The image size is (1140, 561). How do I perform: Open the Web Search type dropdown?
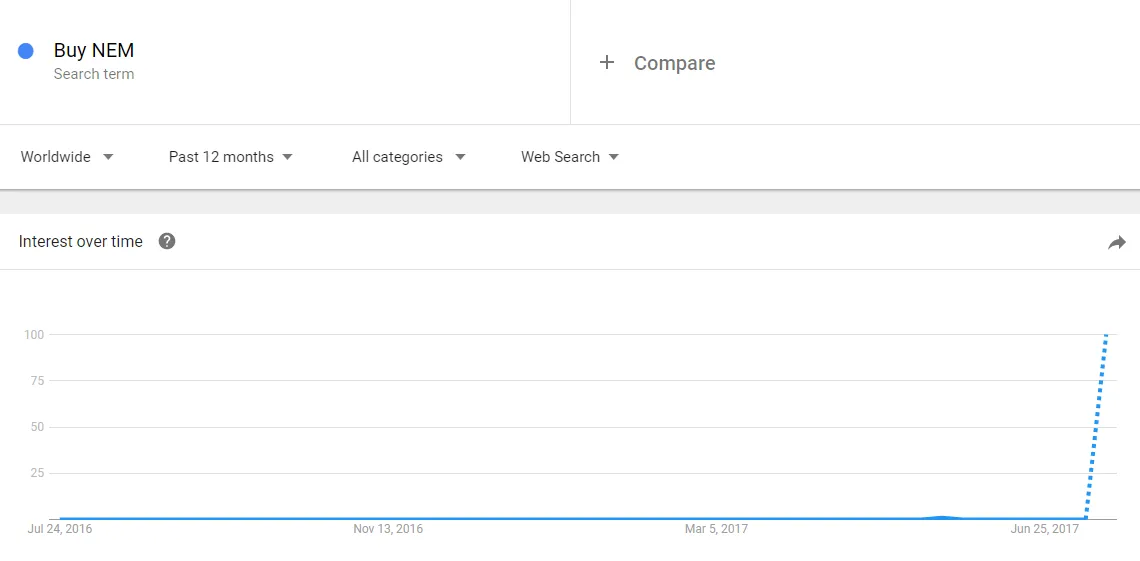click(570, 157)
